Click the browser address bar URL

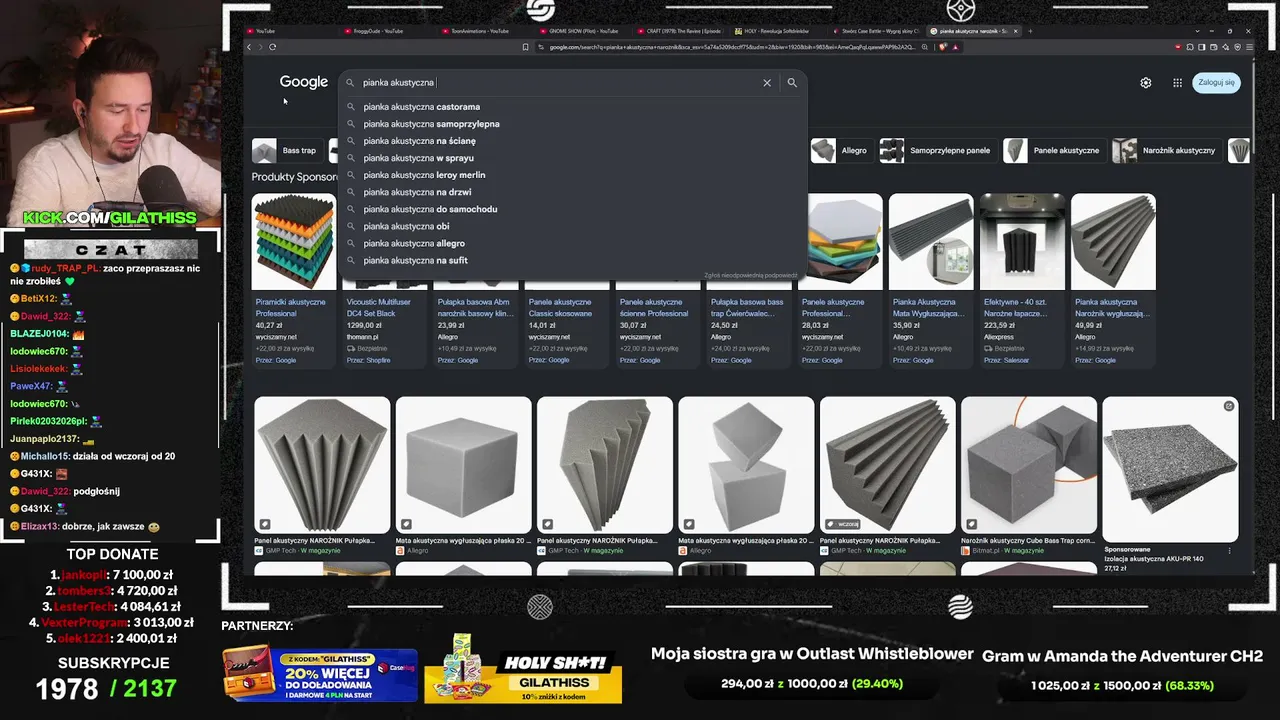tap(732, 47)
